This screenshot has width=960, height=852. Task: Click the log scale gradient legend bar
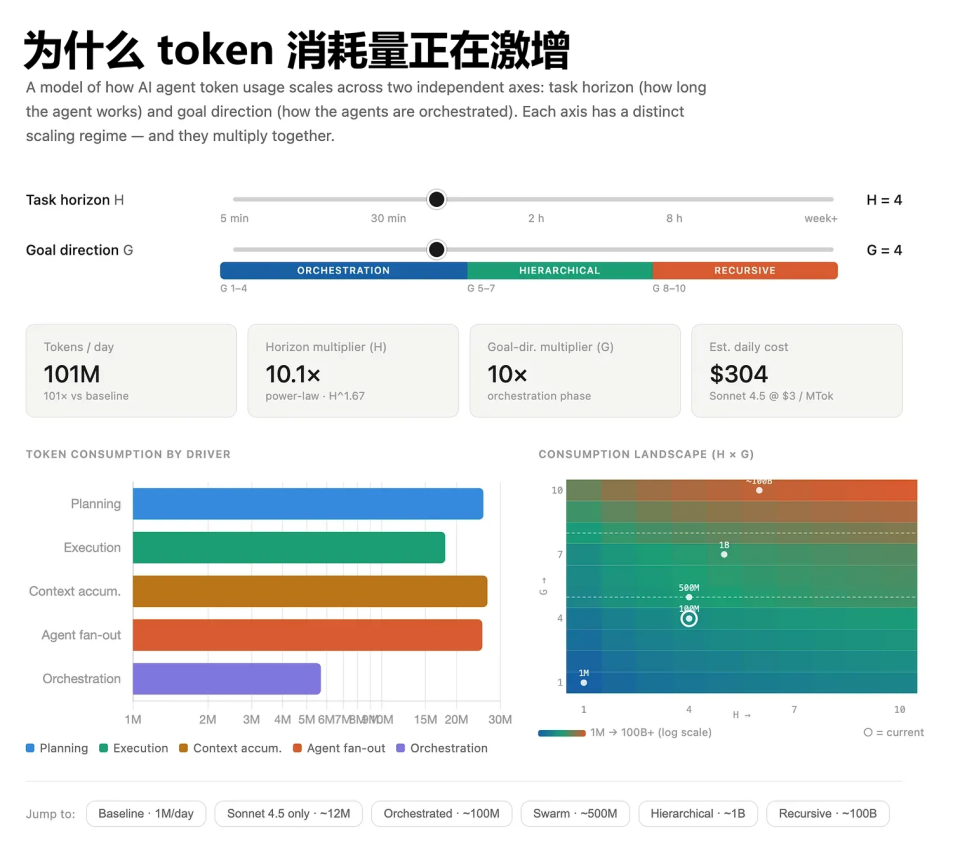[x=562, y=733]
